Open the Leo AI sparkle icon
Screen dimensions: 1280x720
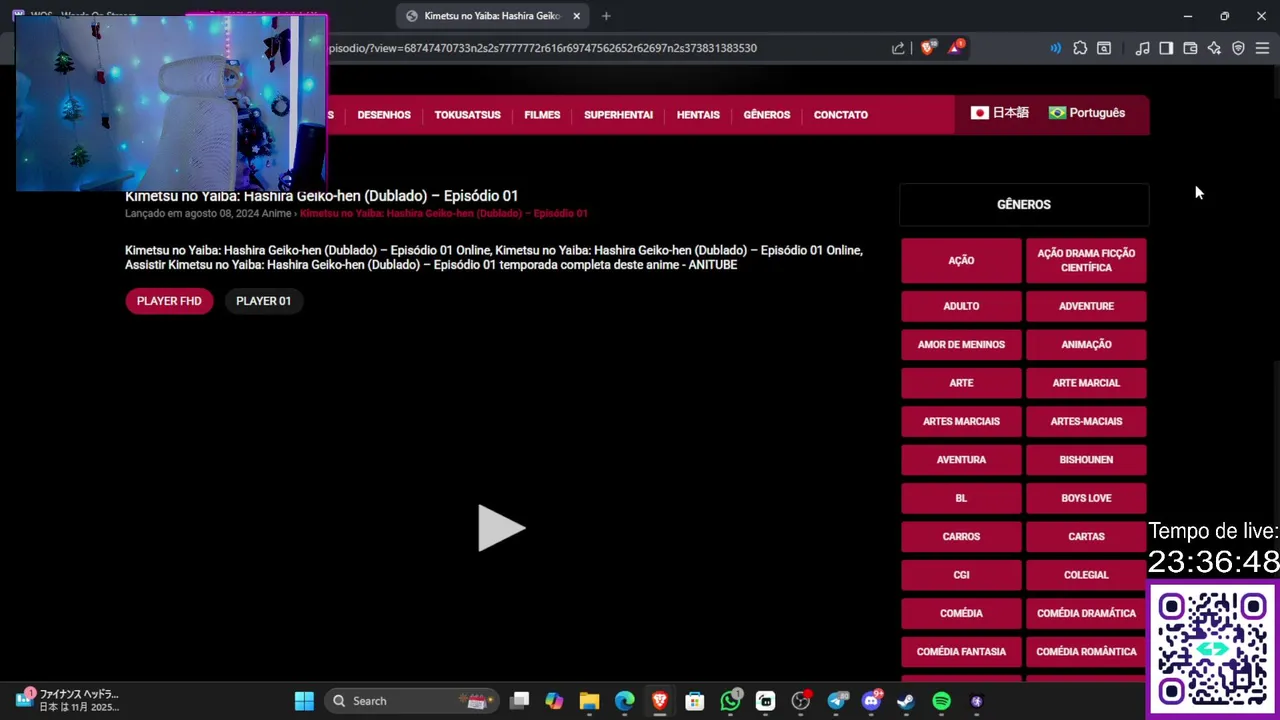[x=1214, y=48]
